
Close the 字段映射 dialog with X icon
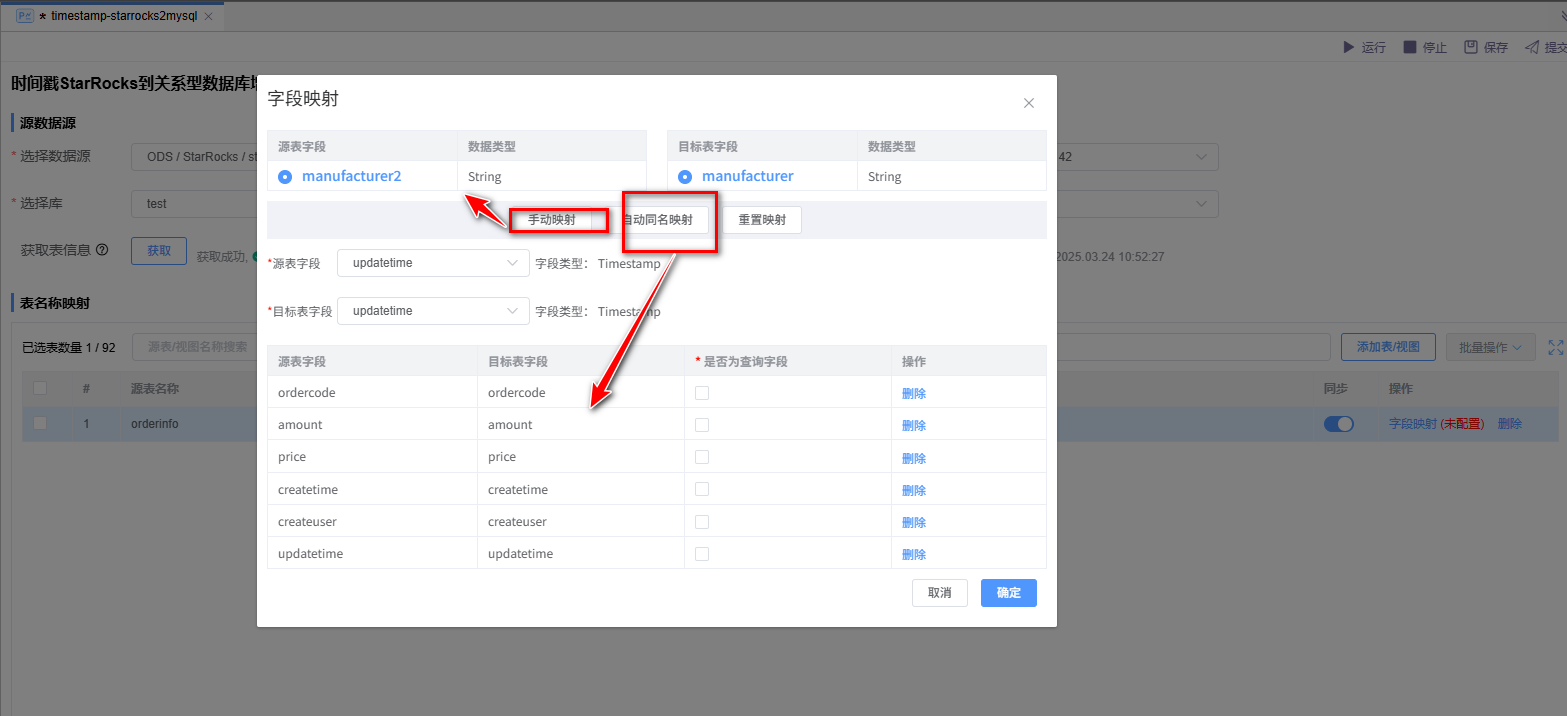pos(1028,103)
